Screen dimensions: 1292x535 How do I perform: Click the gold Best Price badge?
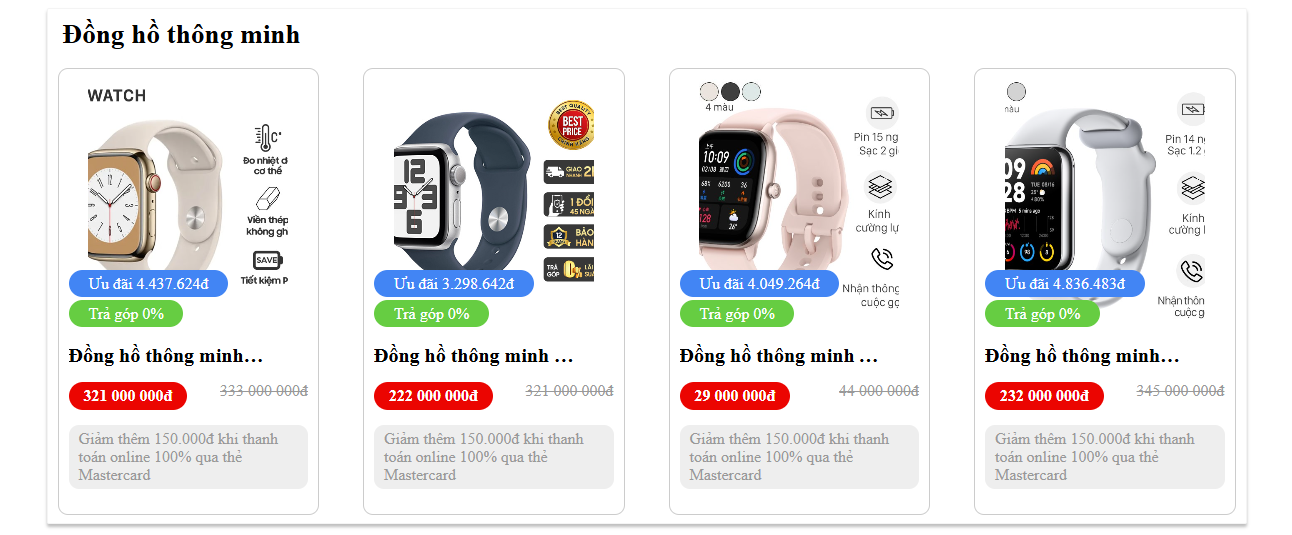pos(571,125)
